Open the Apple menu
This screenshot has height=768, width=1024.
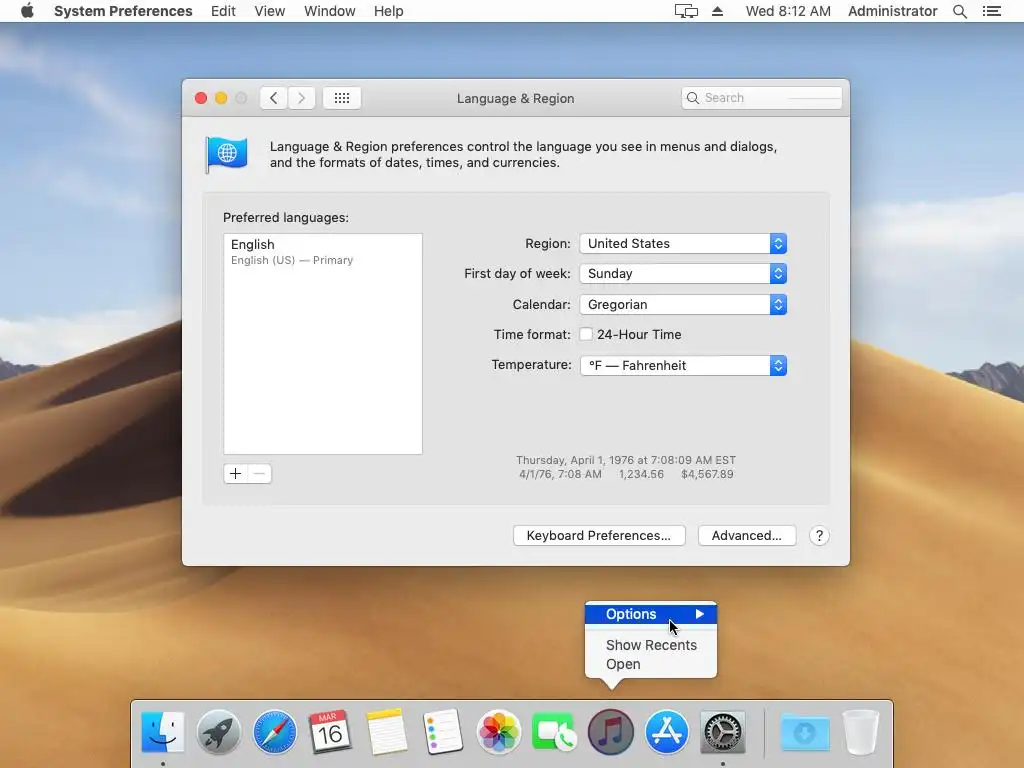click(x=27, y=11)
